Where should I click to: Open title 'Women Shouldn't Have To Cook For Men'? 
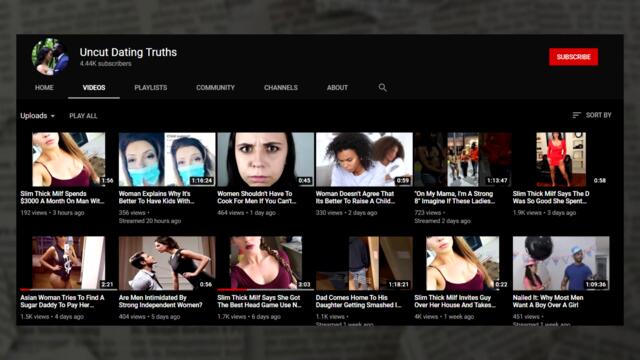click(257, 197)
